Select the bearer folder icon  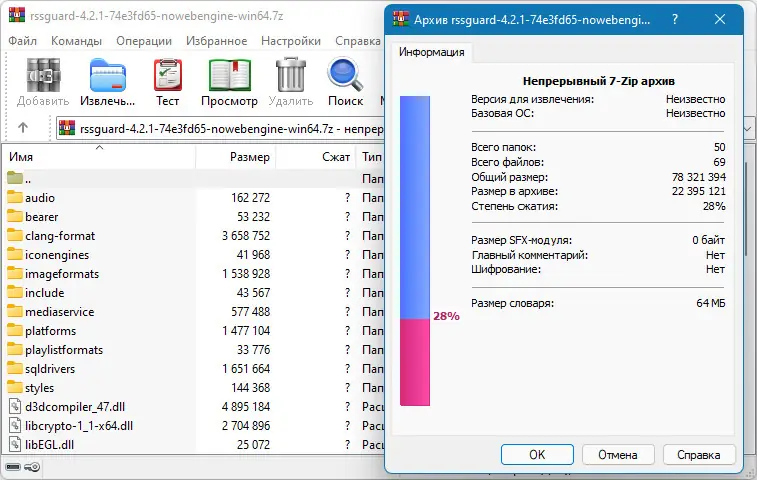pyautogui.click(x=15, y=216)
